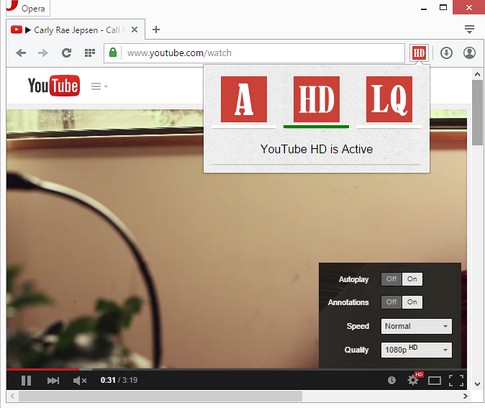This screenshot has width=485, height=408.
Task: Unmute the video sound
Action: (80, 380)
